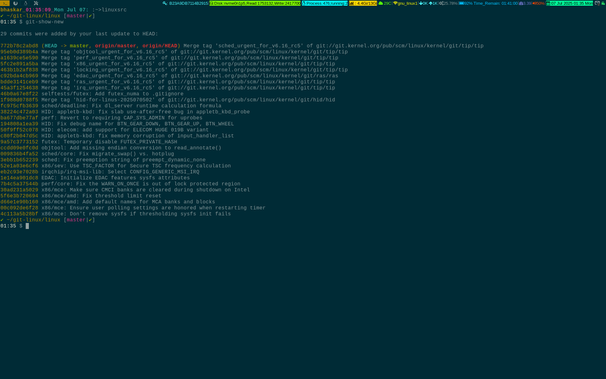Viewport: 606px width, 379px height.
Task: Click the CPU percentage indicator
Action: click(448, 3)
